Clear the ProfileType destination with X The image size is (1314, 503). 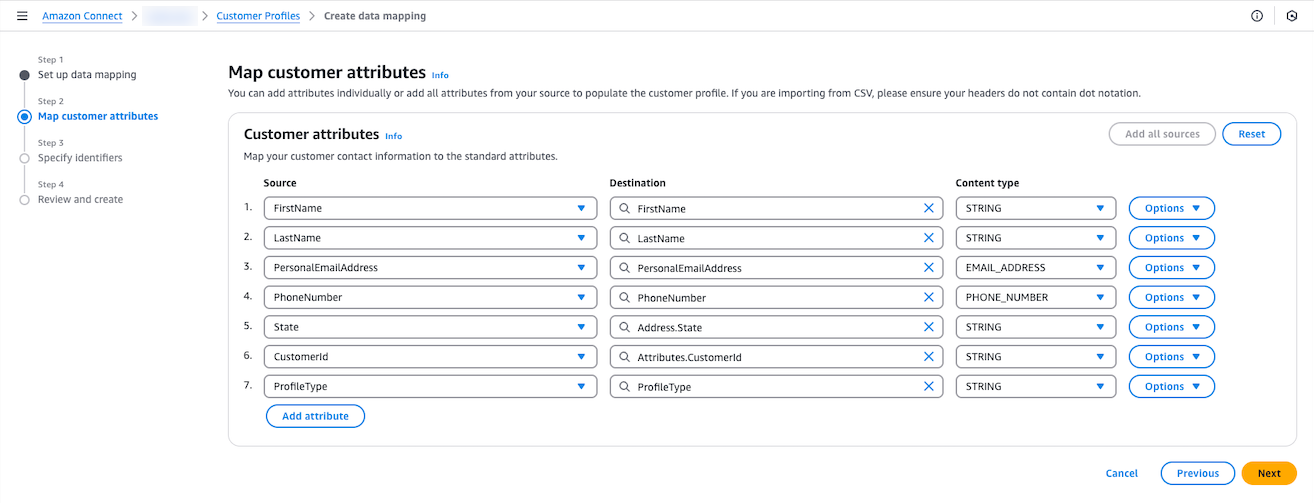(928, 387)
